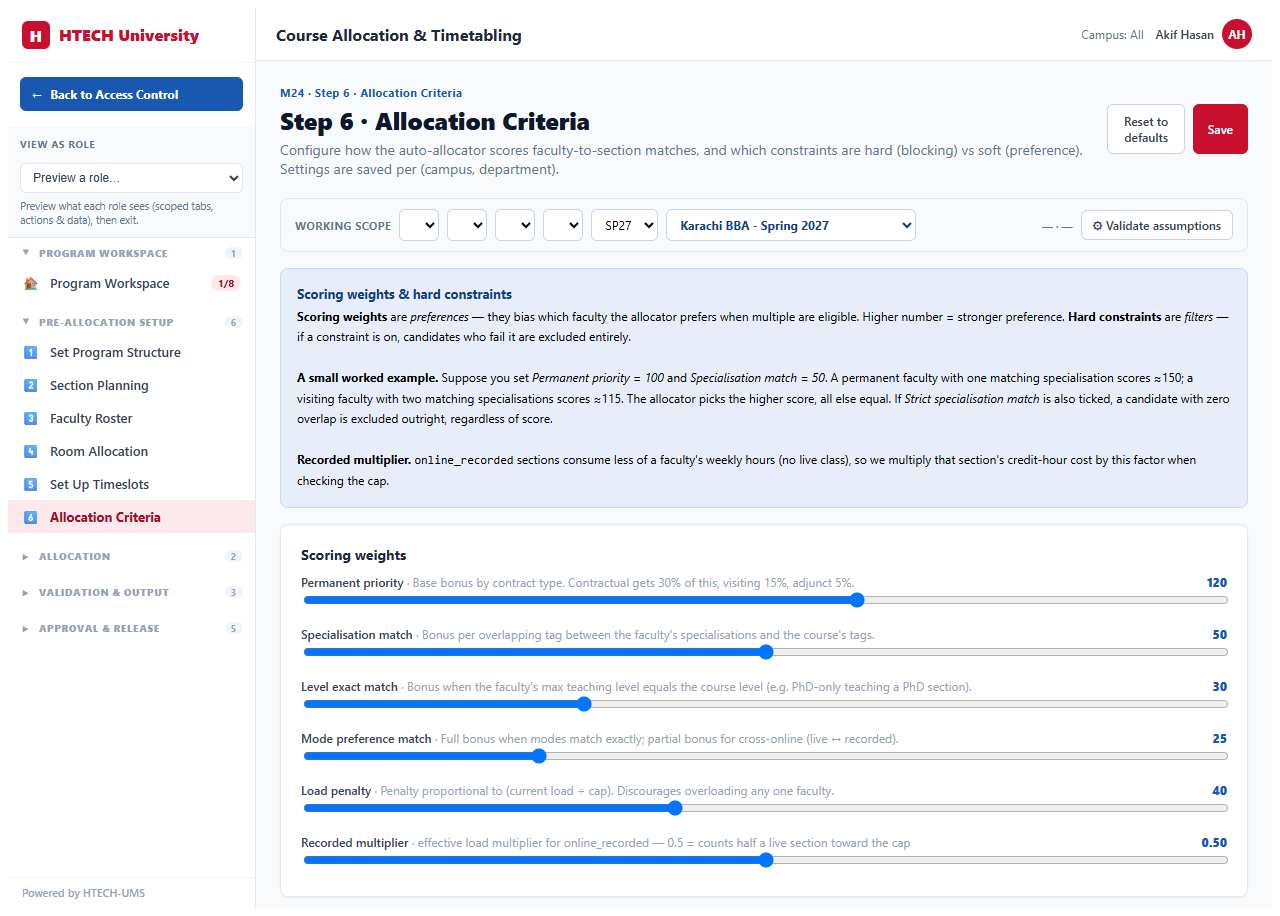Viewport: 1280px width, 916px height.
Task: Open the first empty Working Scope dropdown
Action: (419, 225)
